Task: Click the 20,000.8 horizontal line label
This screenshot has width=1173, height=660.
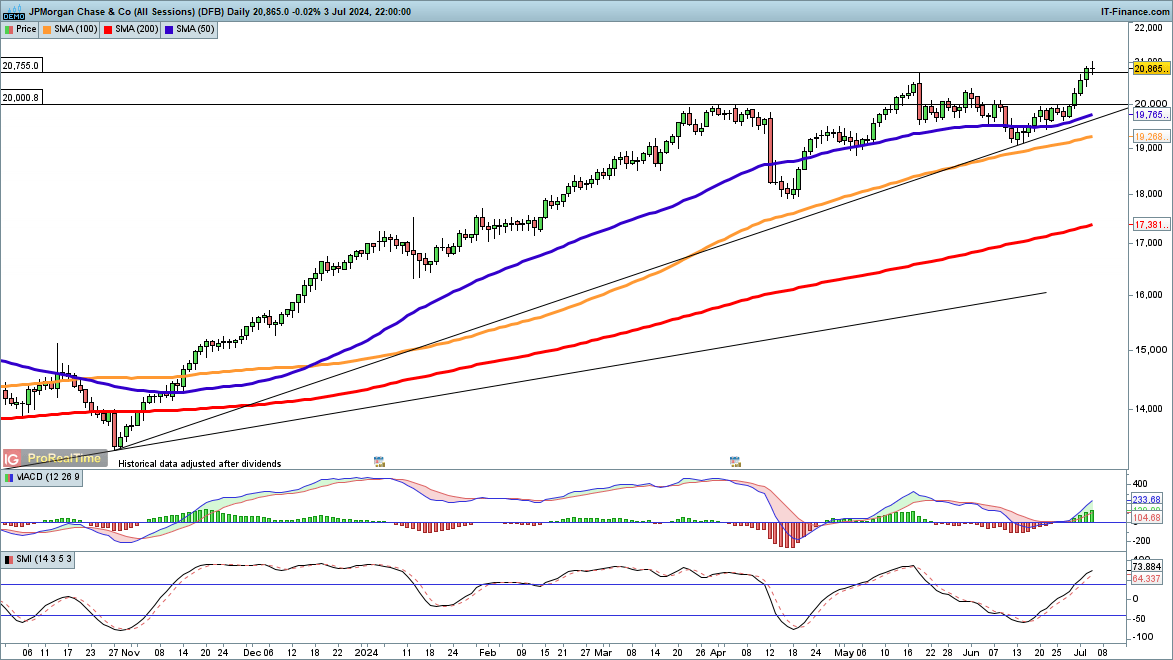Action: coord(21,98)
